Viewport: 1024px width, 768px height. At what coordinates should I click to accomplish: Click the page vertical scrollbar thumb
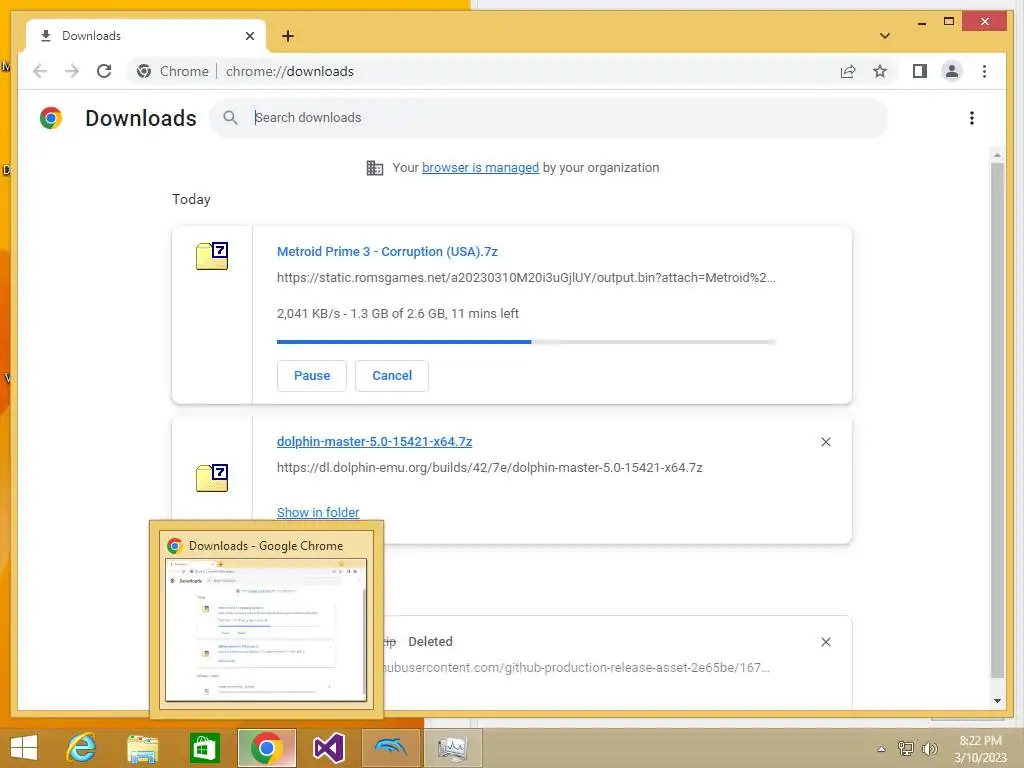(997, 421)
